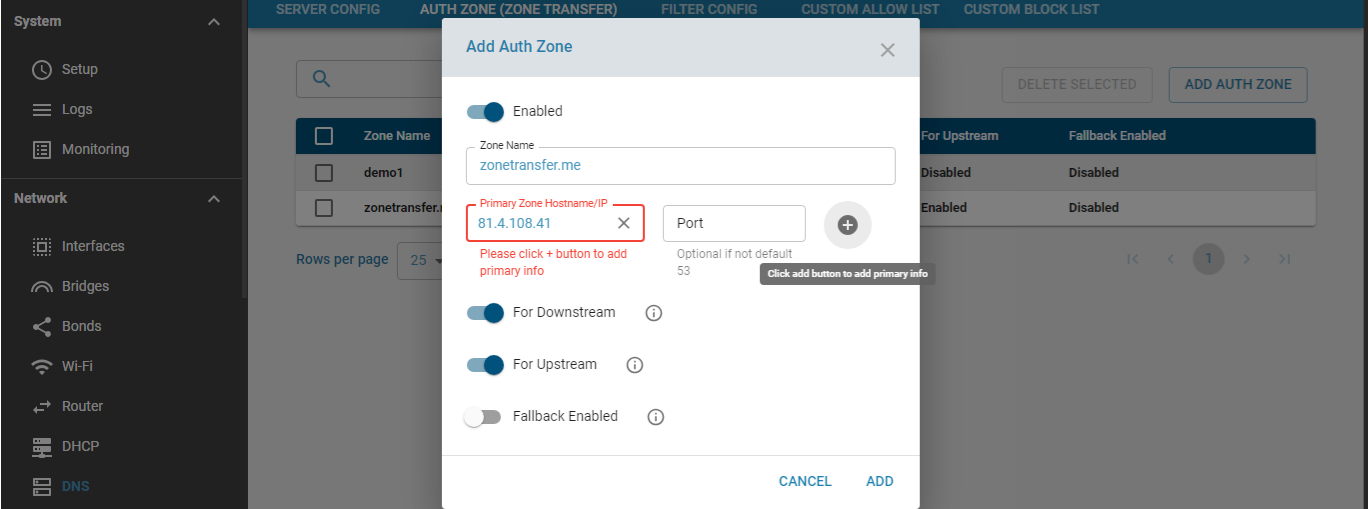Disable the For Downstream switch
This screenshot has width=1368, height=509.
click(x=485, y=313)
